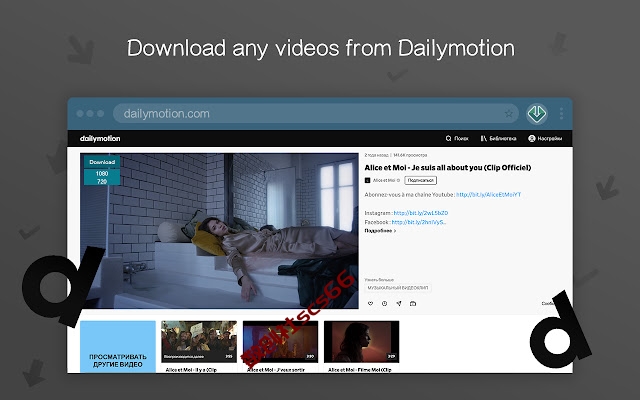Screen dimensions: 640x400
Task: Click the Download button over the video
Action: click(x=102, y=162)
